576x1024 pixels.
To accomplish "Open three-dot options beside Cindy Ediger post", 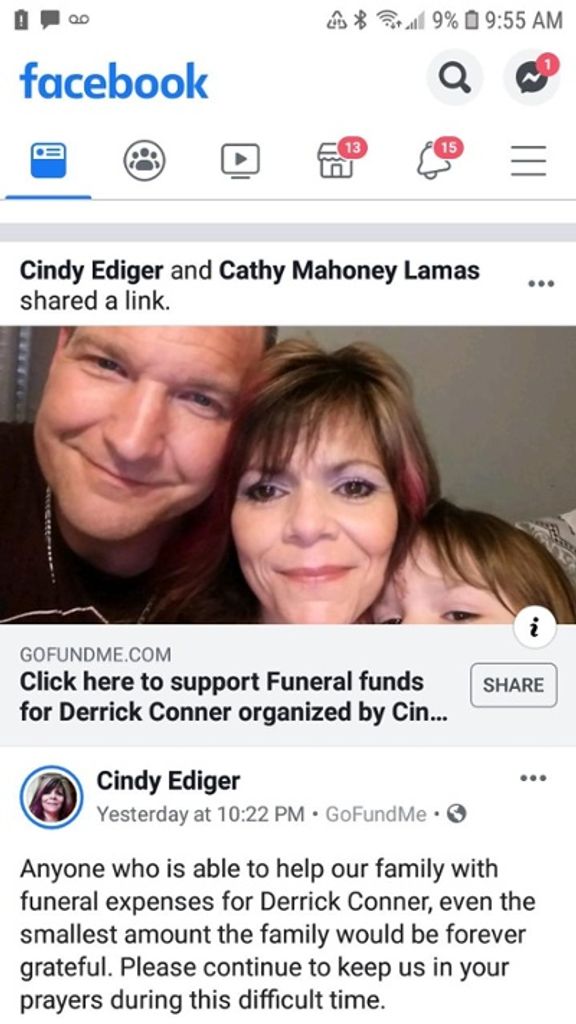I will (534, 778).
